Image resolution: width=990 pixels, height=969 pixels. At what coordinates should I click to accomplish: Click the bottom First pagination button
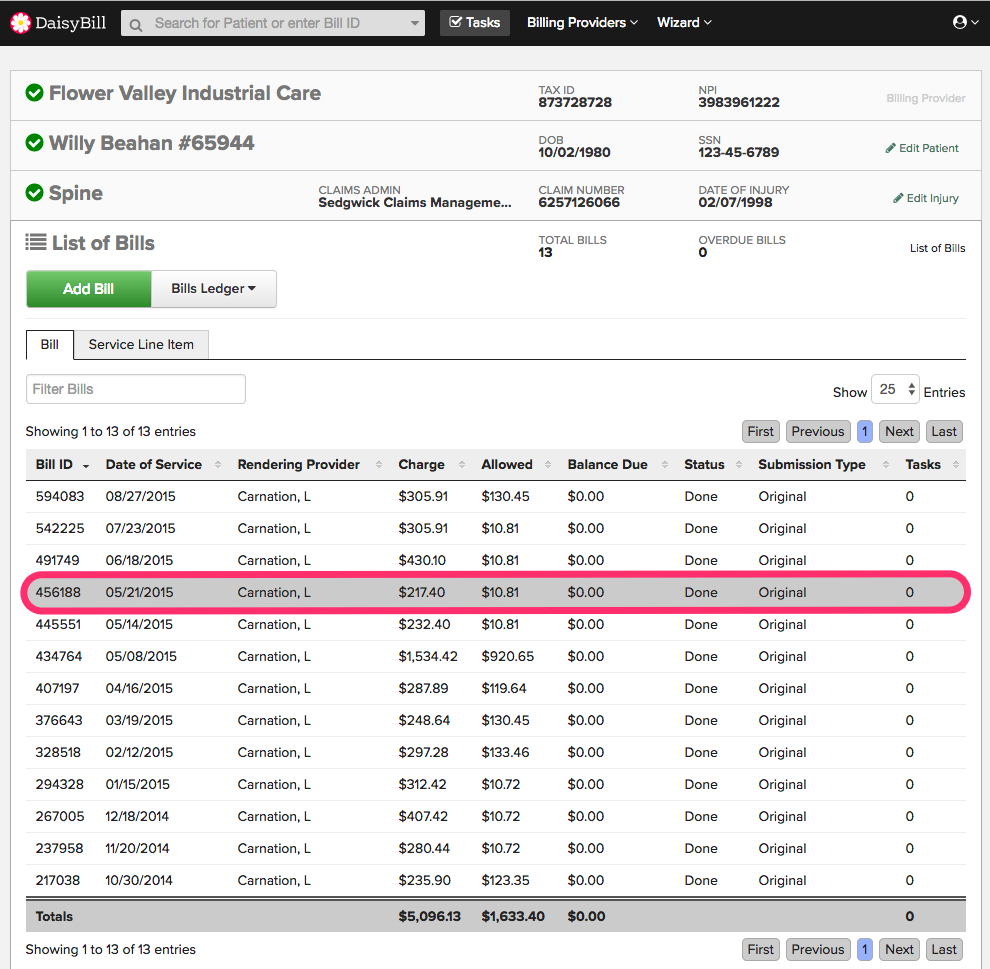click(x=760, y=949)
